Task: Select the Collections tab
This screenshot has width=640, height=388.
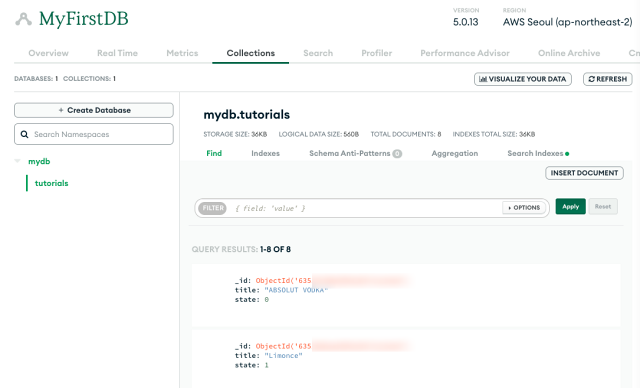Action: (251, 53)
